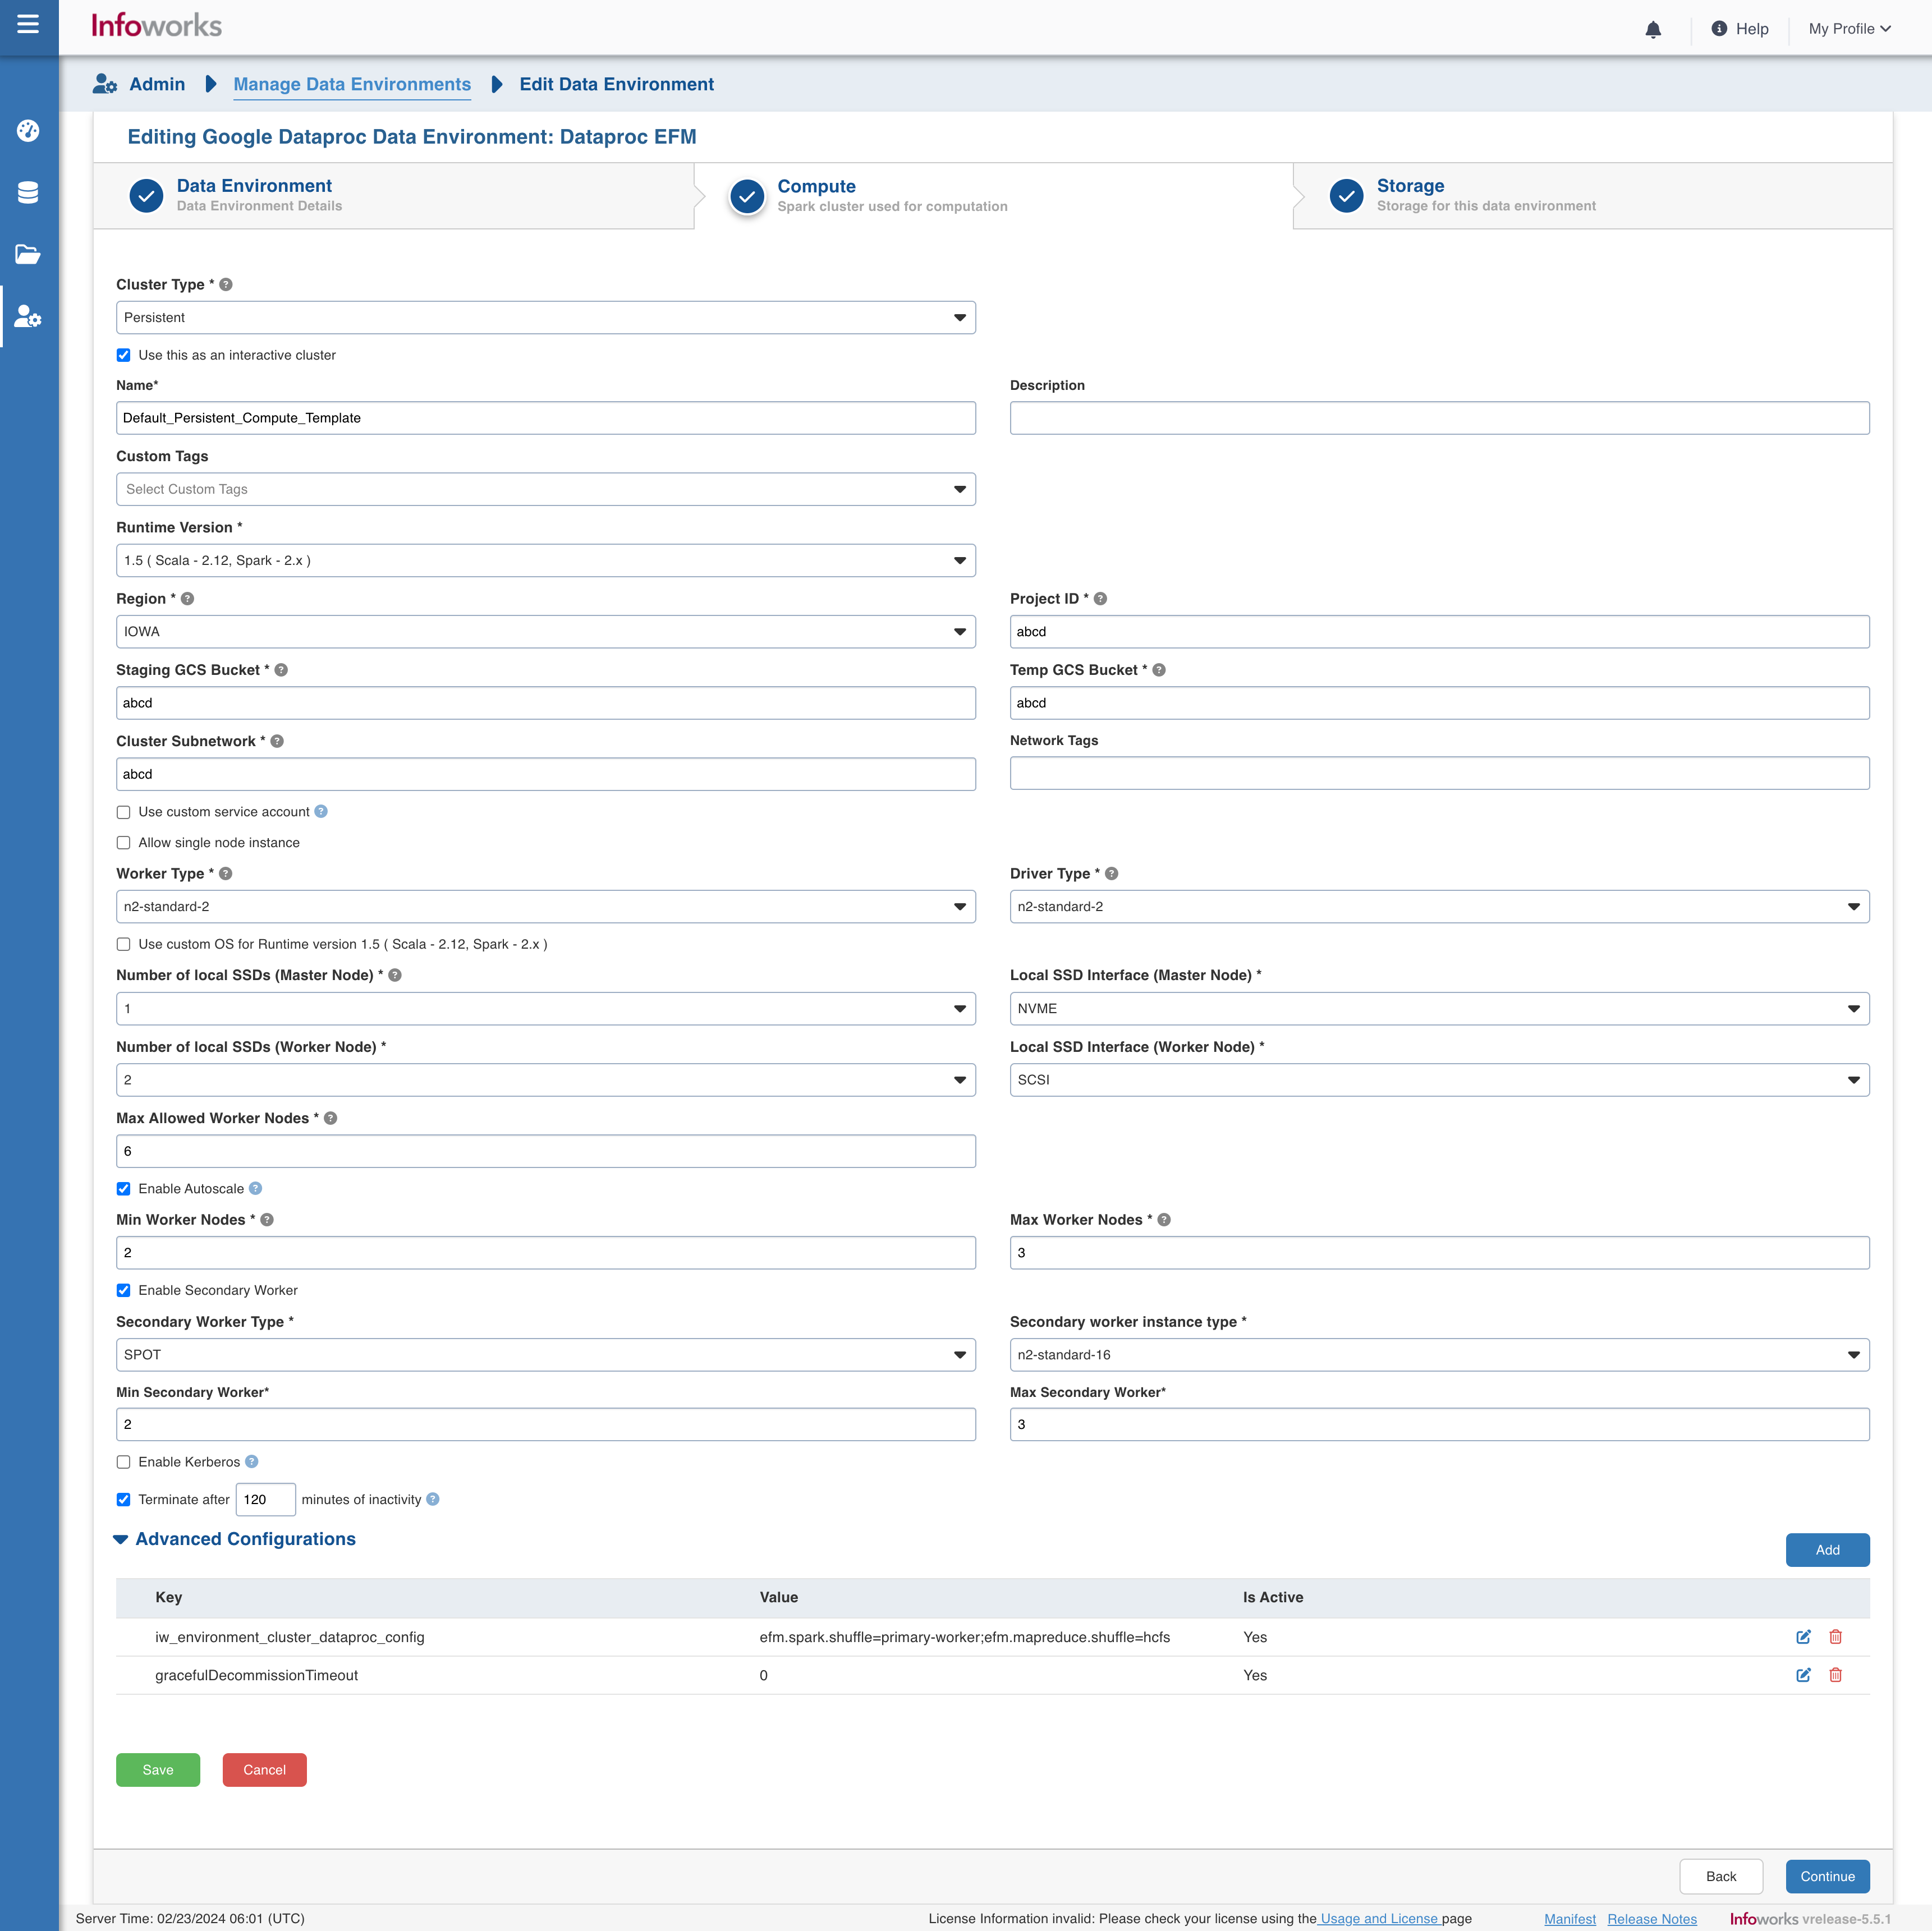Click the Terminate after minutes field
Viewport: 1932px width, 1931px height.
click(266, 1500)
